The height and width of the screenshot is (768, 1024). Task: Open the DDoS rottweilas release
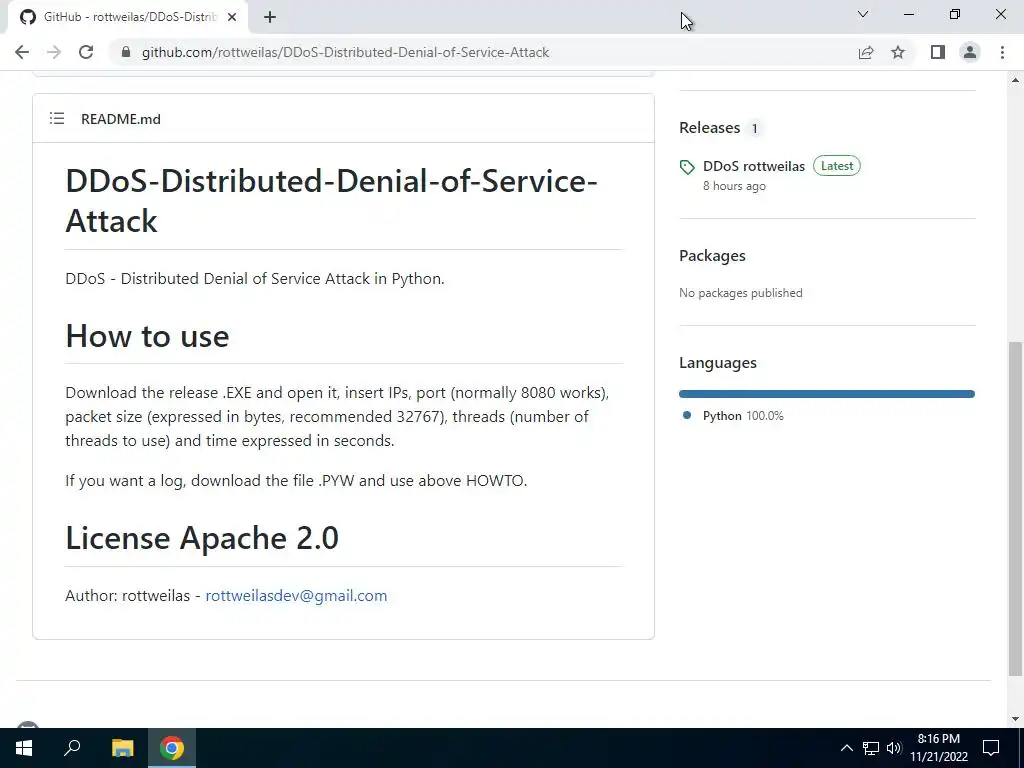tap(754, 166)
